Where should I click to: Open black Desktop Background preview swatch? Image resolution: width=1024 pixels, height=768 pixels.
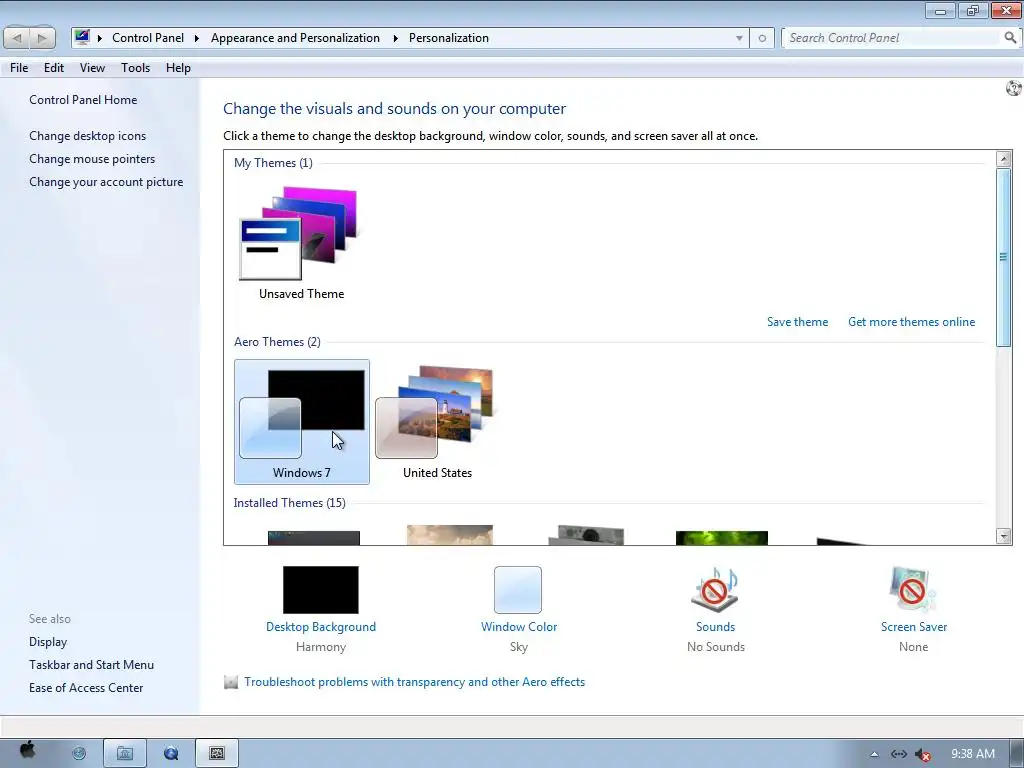click(321, 590)
